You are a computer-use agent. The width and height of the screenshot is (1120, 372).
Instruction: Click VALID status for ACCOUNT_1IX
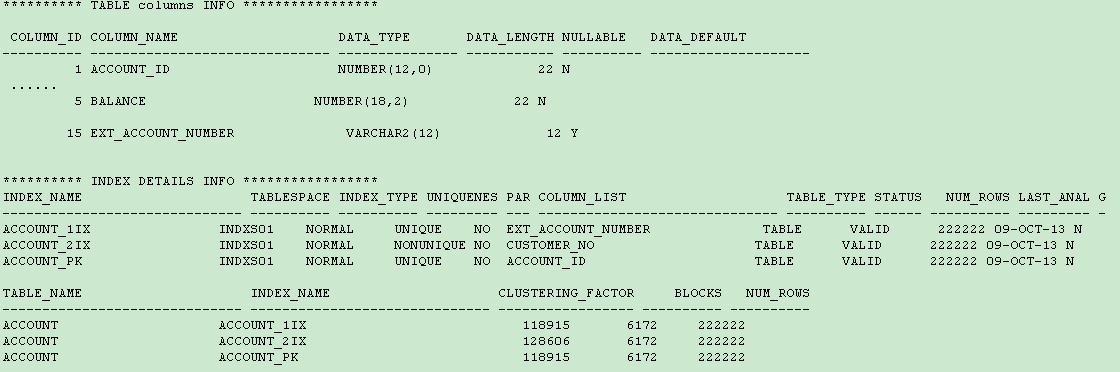point(870,229)
